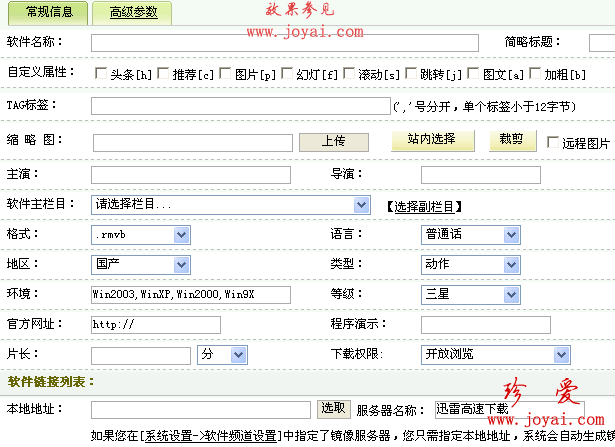Screen dimensions: 615x447
Task: Click the 服务器名称 迅雷高速下载 field
Action: pos(509,410)
